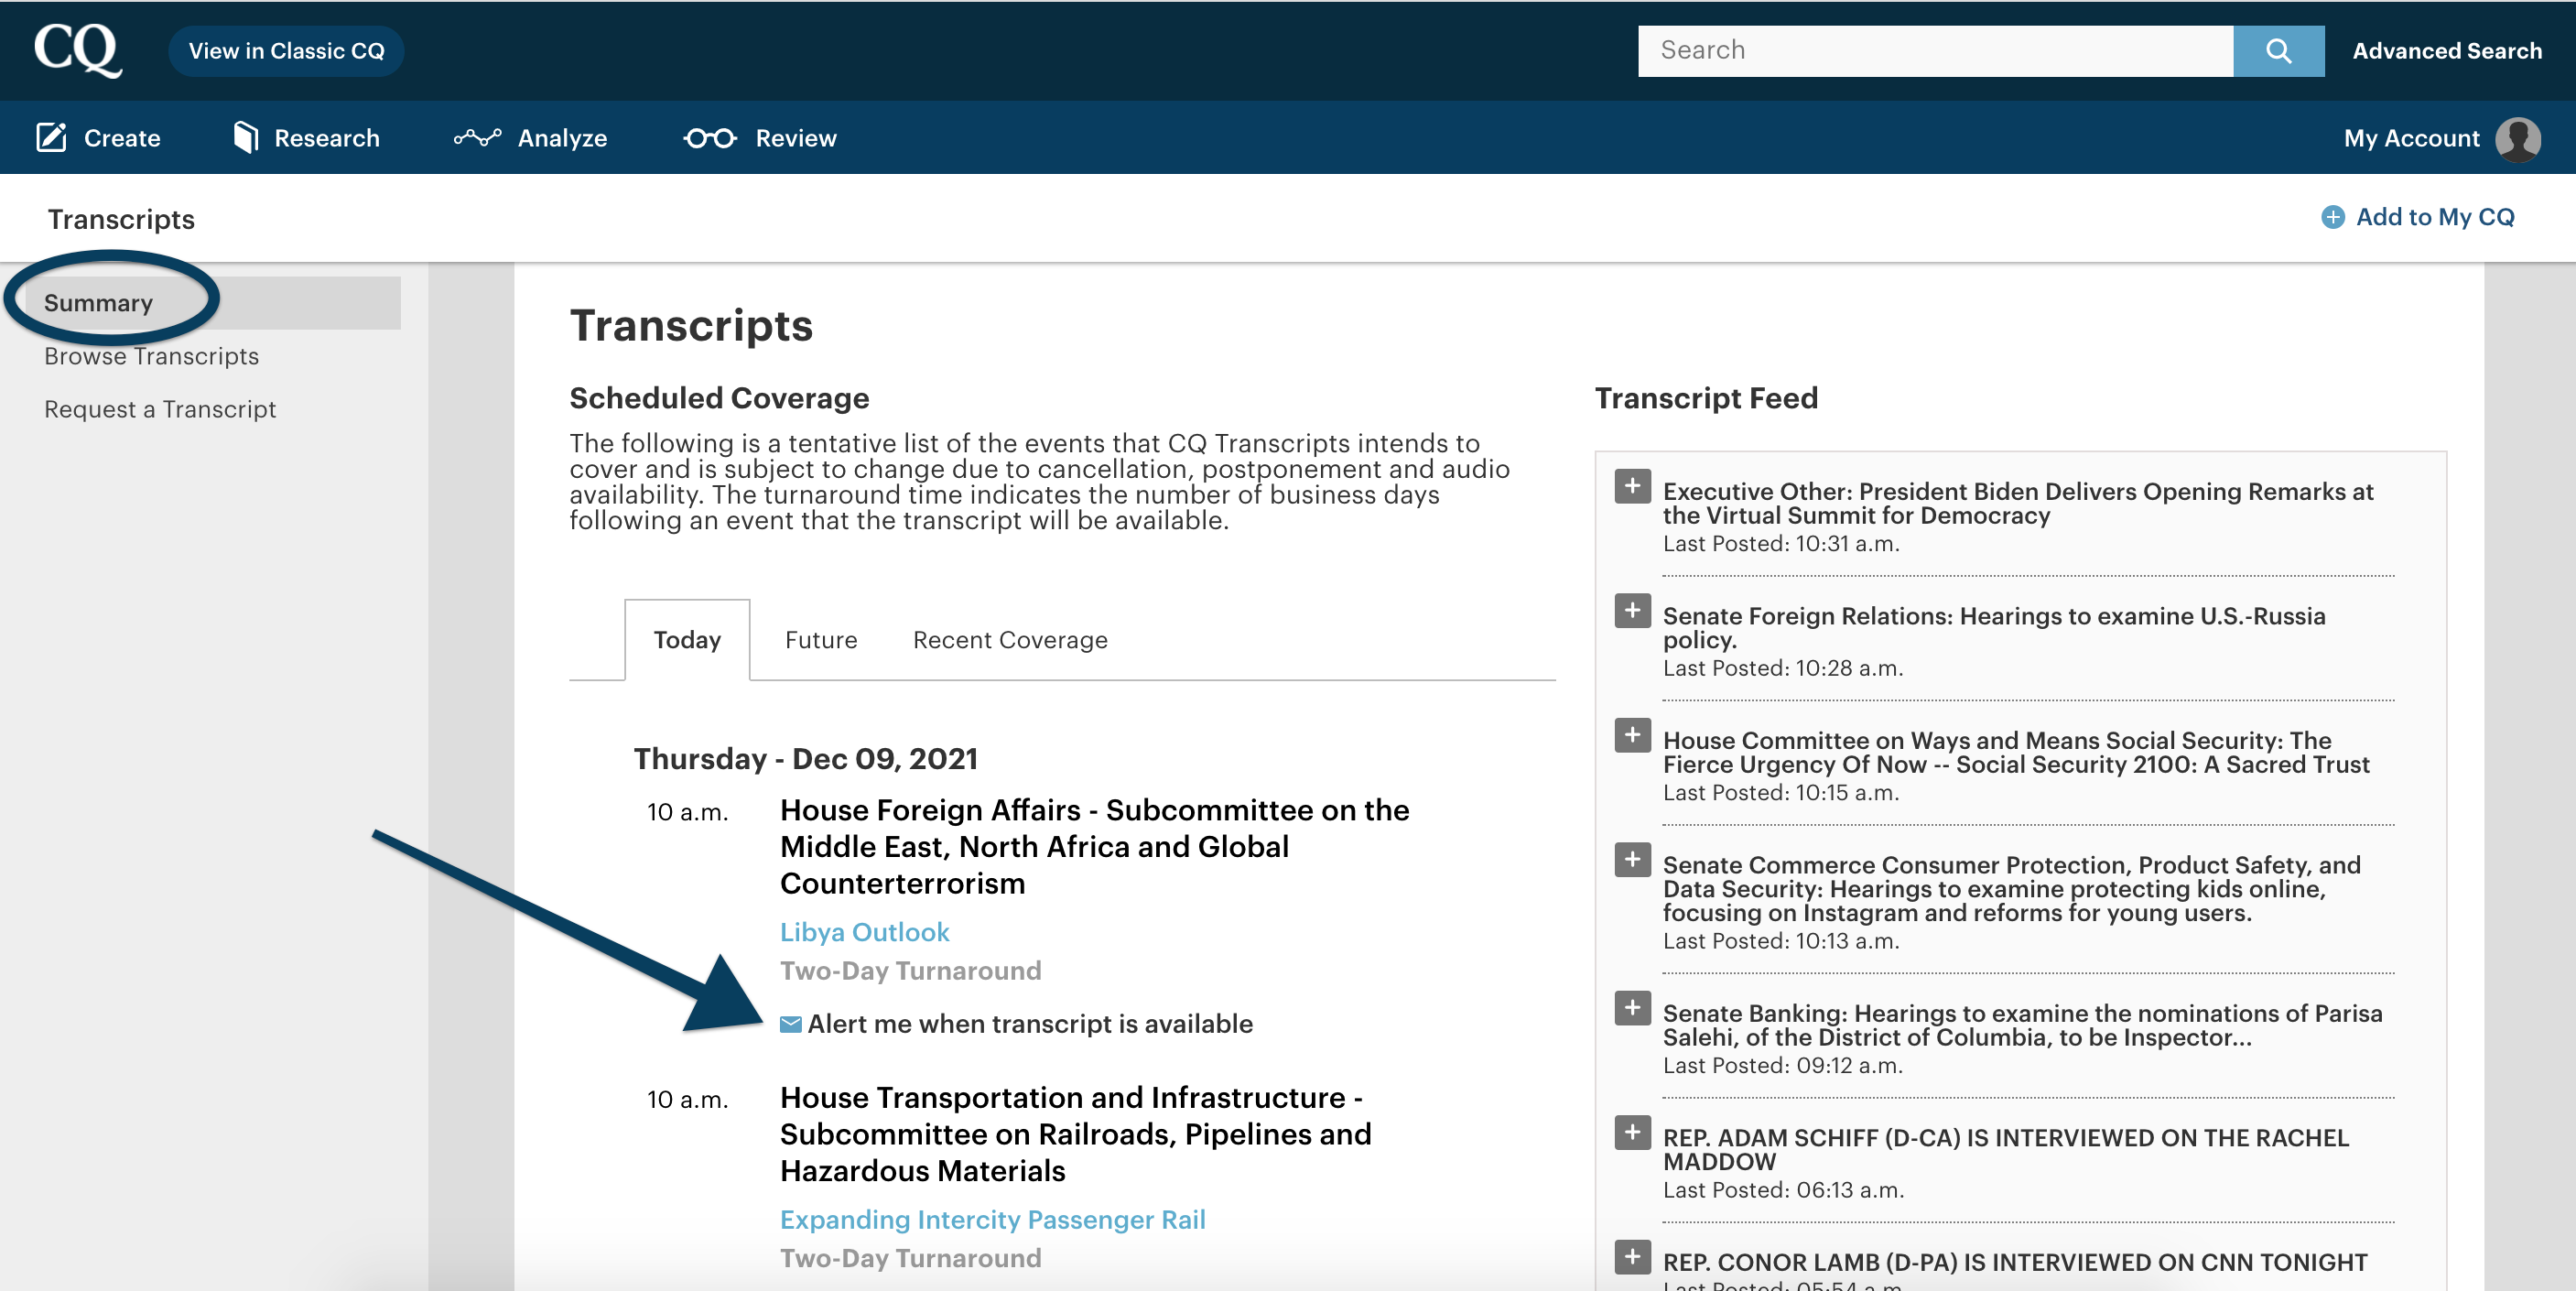
Task: Click the Research book icon
Action: coord(245,137)
